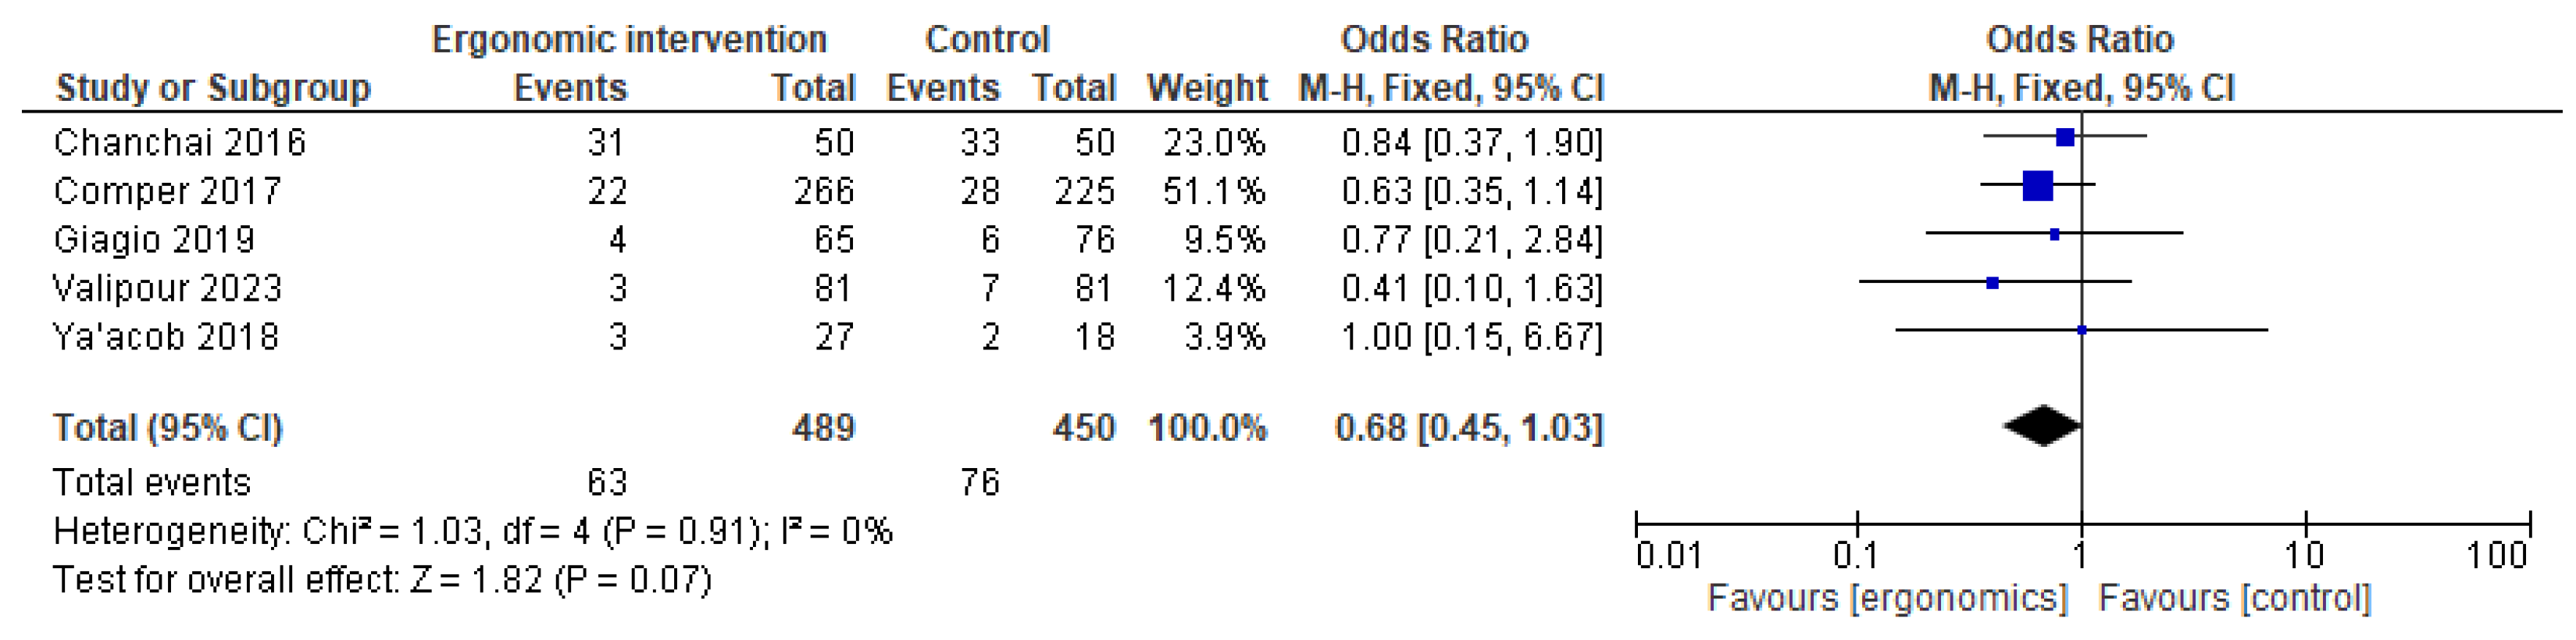Click the large blue square for Comper 2017
Screen dimensions: 2576x640
[x=2037, y=186]
